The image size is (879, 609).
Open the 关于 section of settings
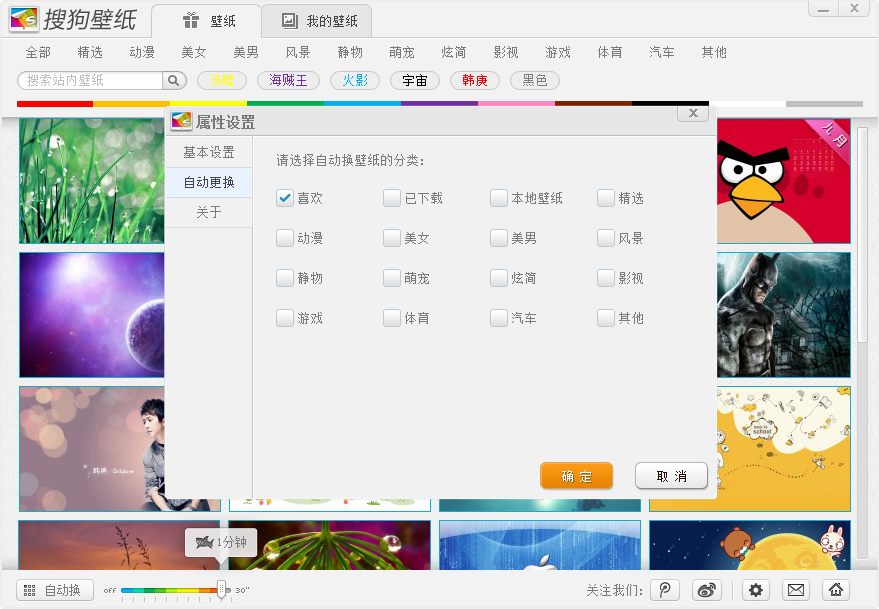[x=207, y=212]
